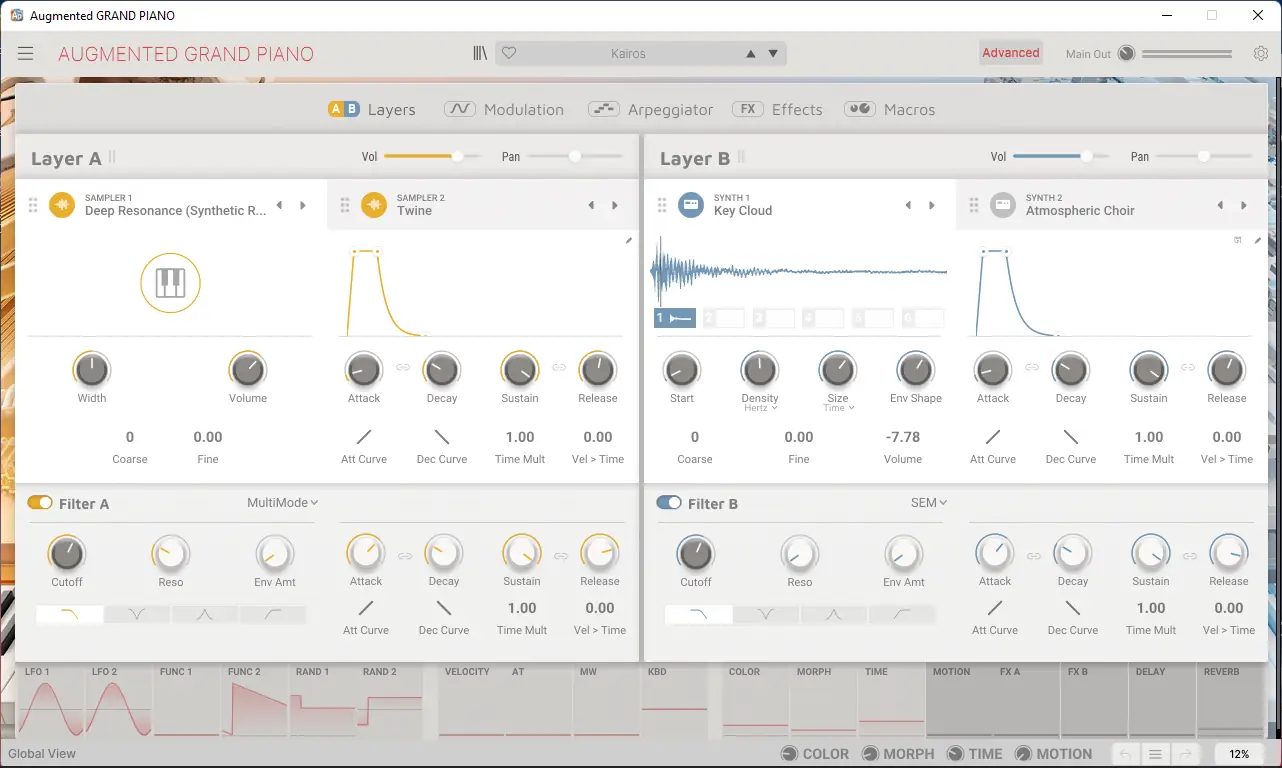Like the Kairos preset with heart icon
This screenshot has height=768, width=1282.
click(x=509, y=54)
